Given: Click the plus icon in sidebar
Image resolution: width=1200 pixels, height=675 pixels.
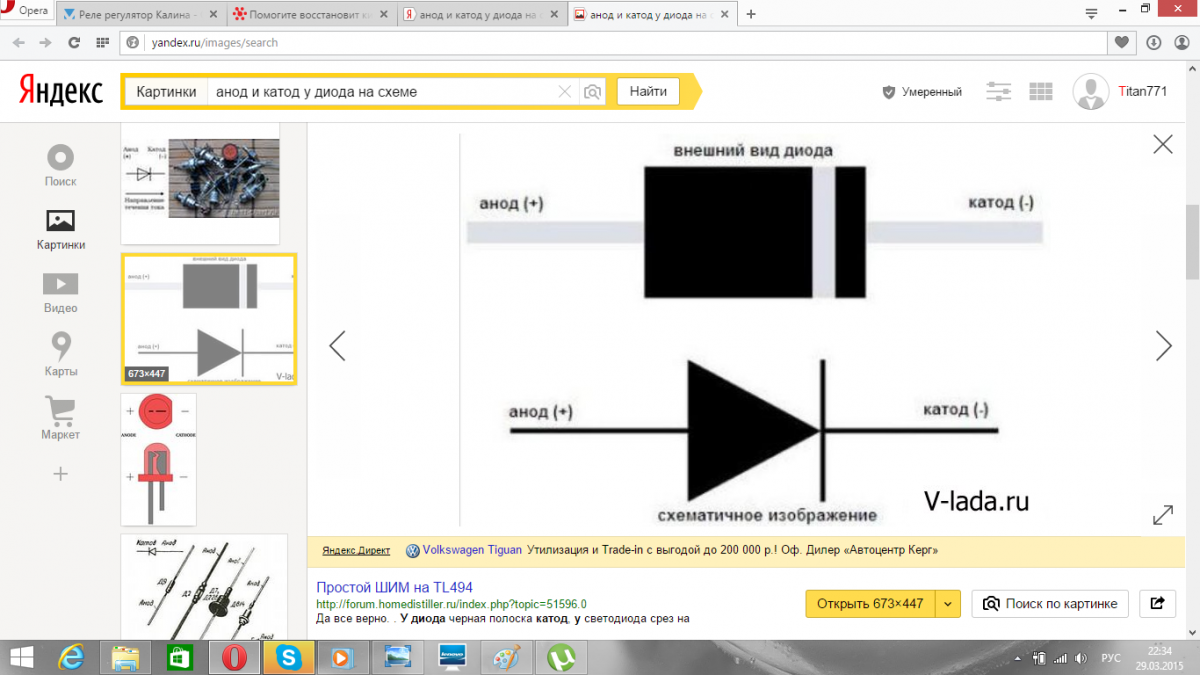Looking at the screenshot, I should pos(61,473).
